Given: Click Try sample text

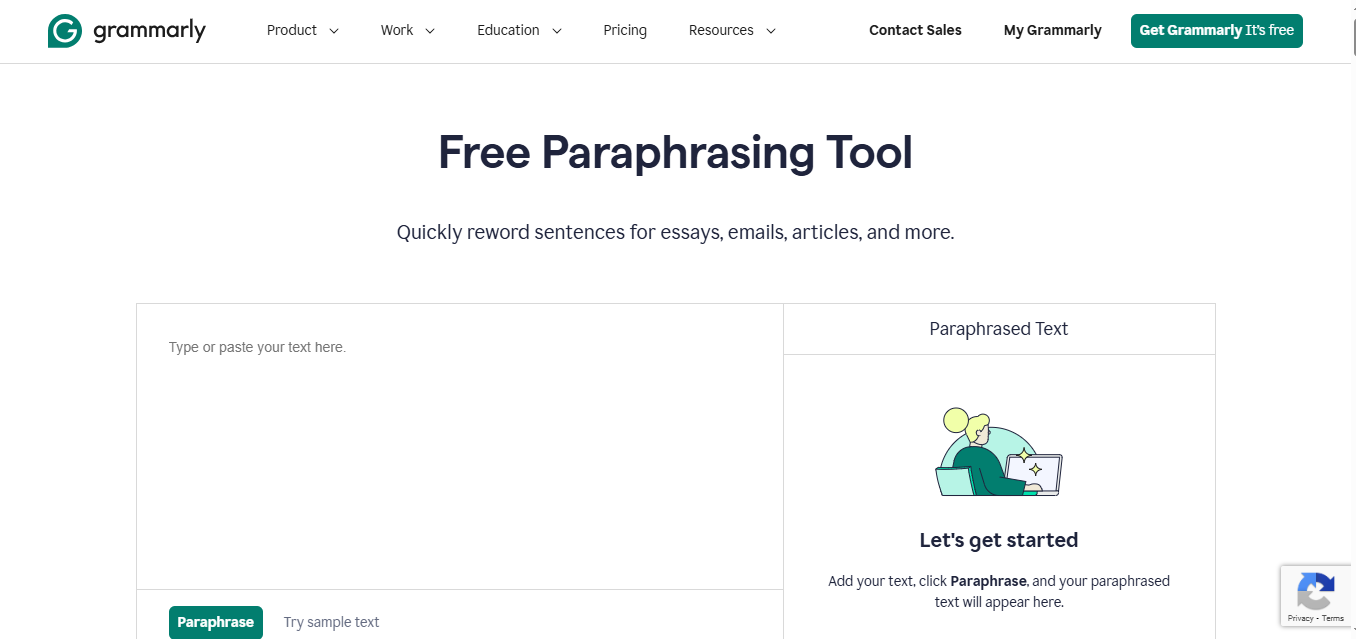Looking at the screenshot, I should coord(331,622).
